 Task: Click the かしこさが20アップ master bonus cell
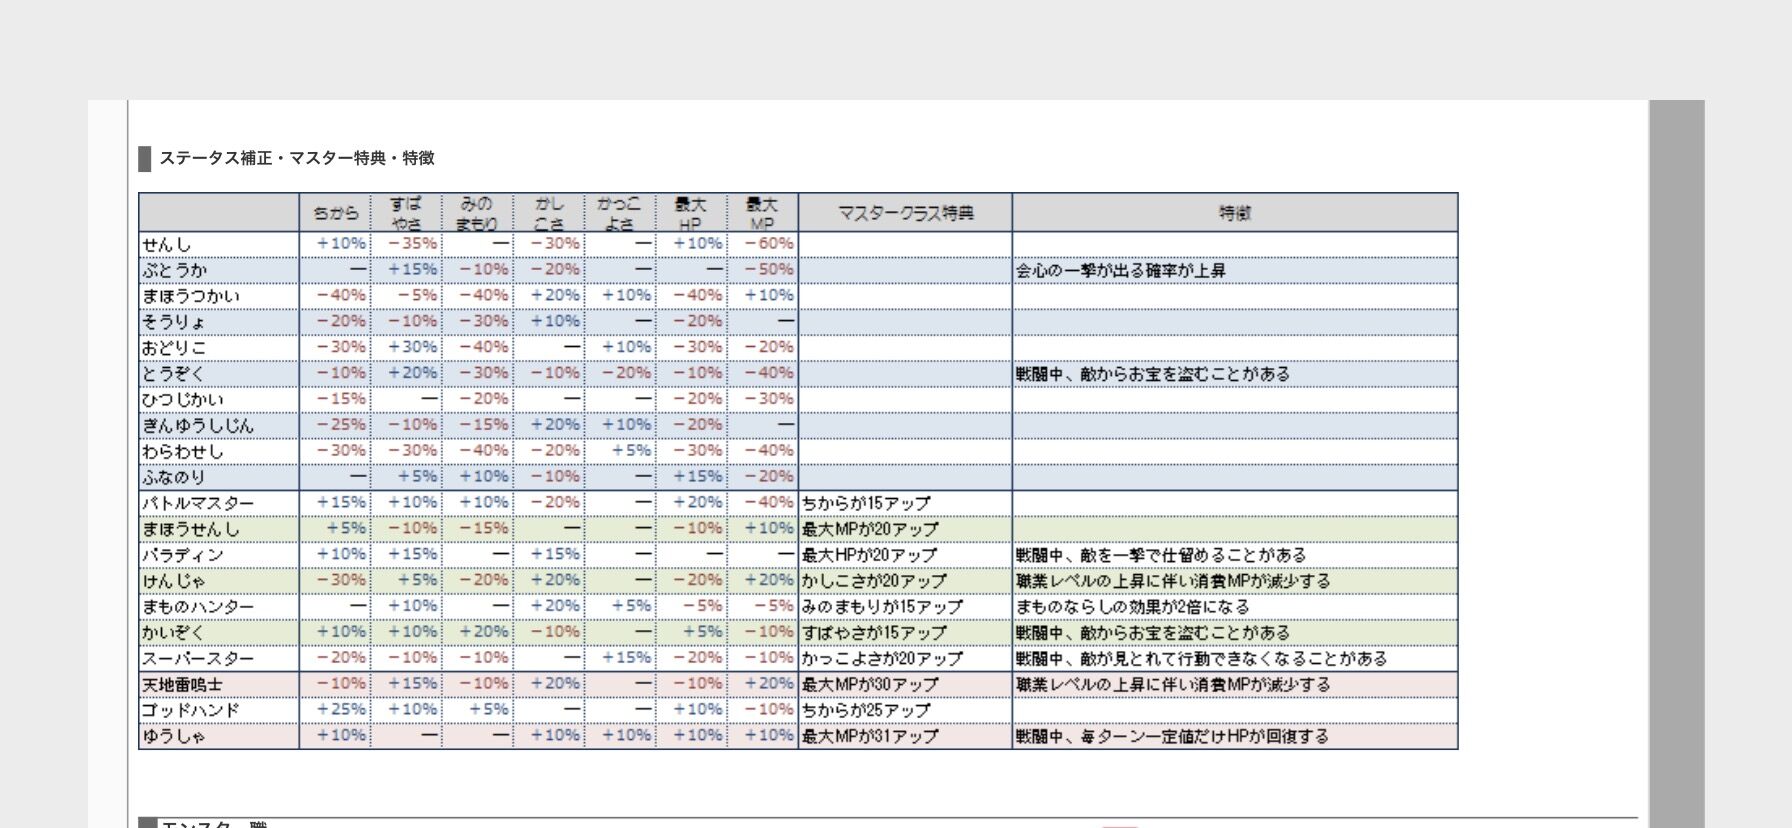pos(874,581)
